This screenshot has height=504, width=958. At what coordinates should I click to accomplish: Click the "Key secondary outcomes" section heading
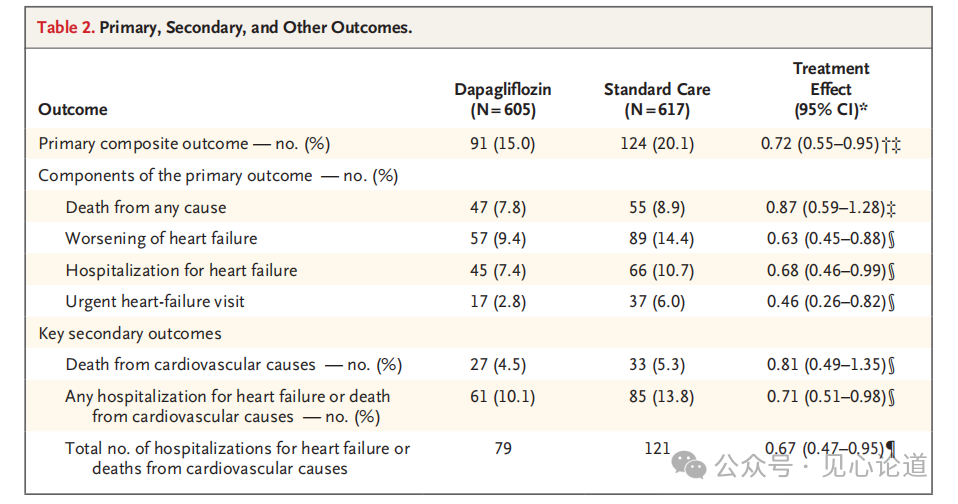(x=130, y=333)
